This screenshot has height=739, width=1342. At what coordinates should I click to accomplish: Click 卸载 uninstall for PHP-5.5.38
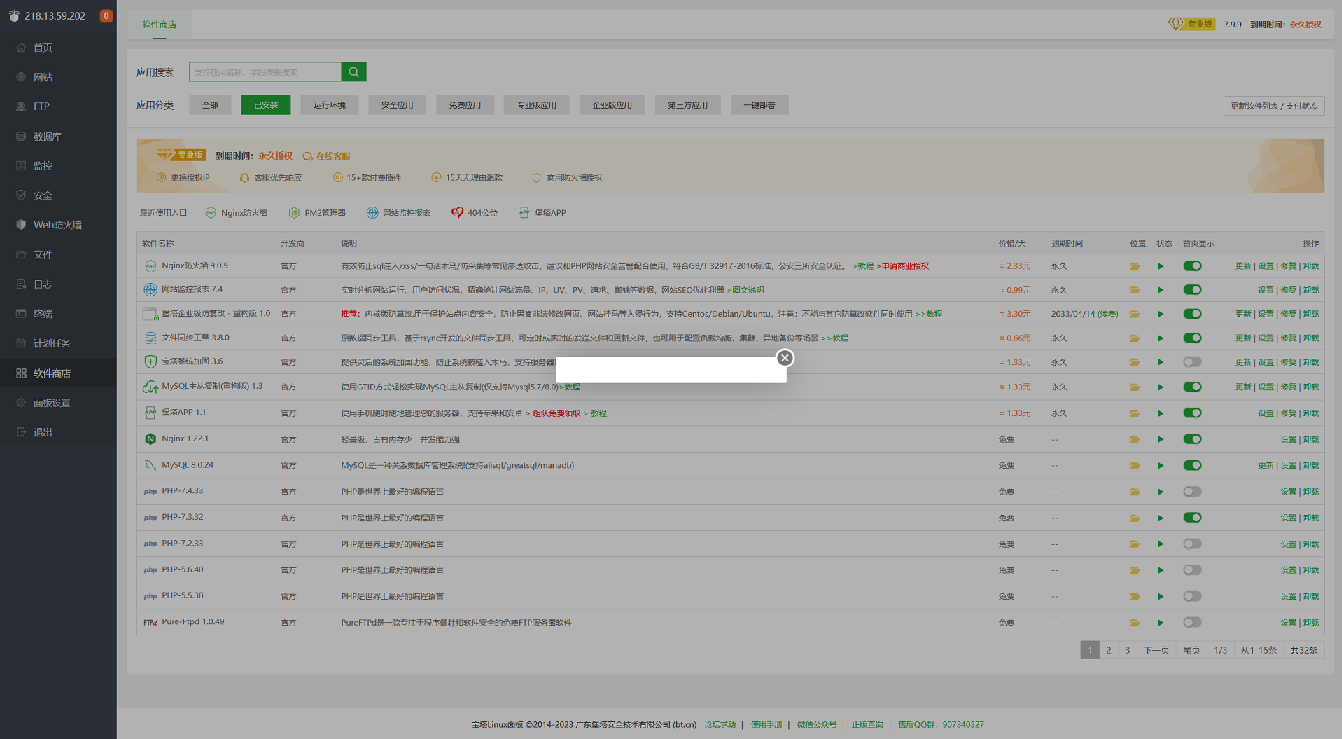[x=1310, y=596]
